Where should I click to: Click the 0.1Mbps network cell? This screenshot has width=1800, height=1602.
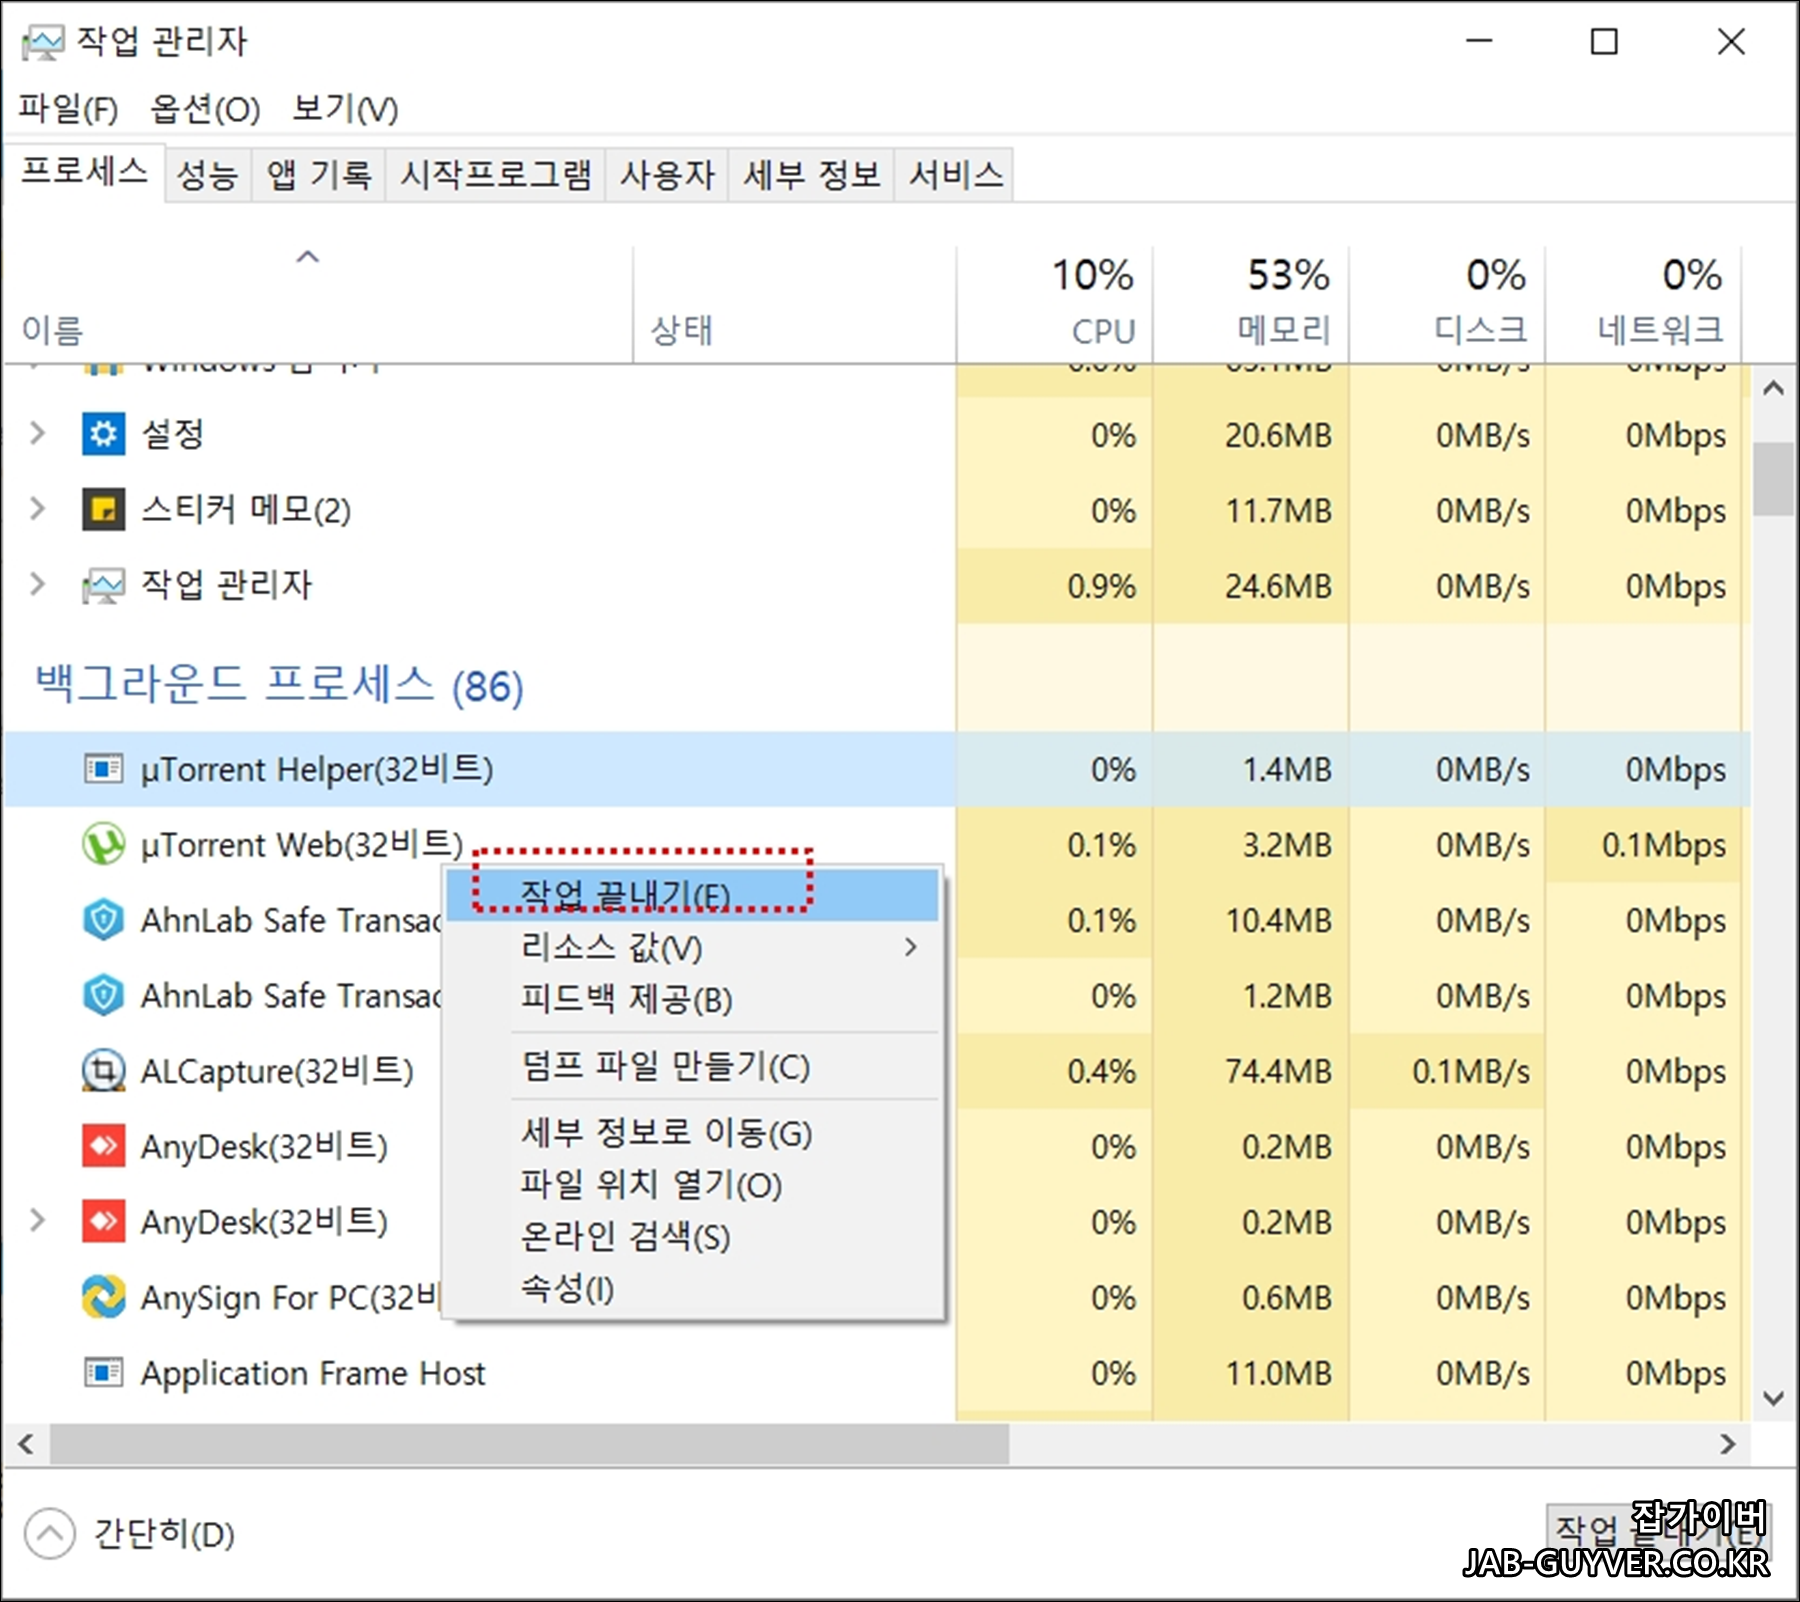click(1643, 844)
